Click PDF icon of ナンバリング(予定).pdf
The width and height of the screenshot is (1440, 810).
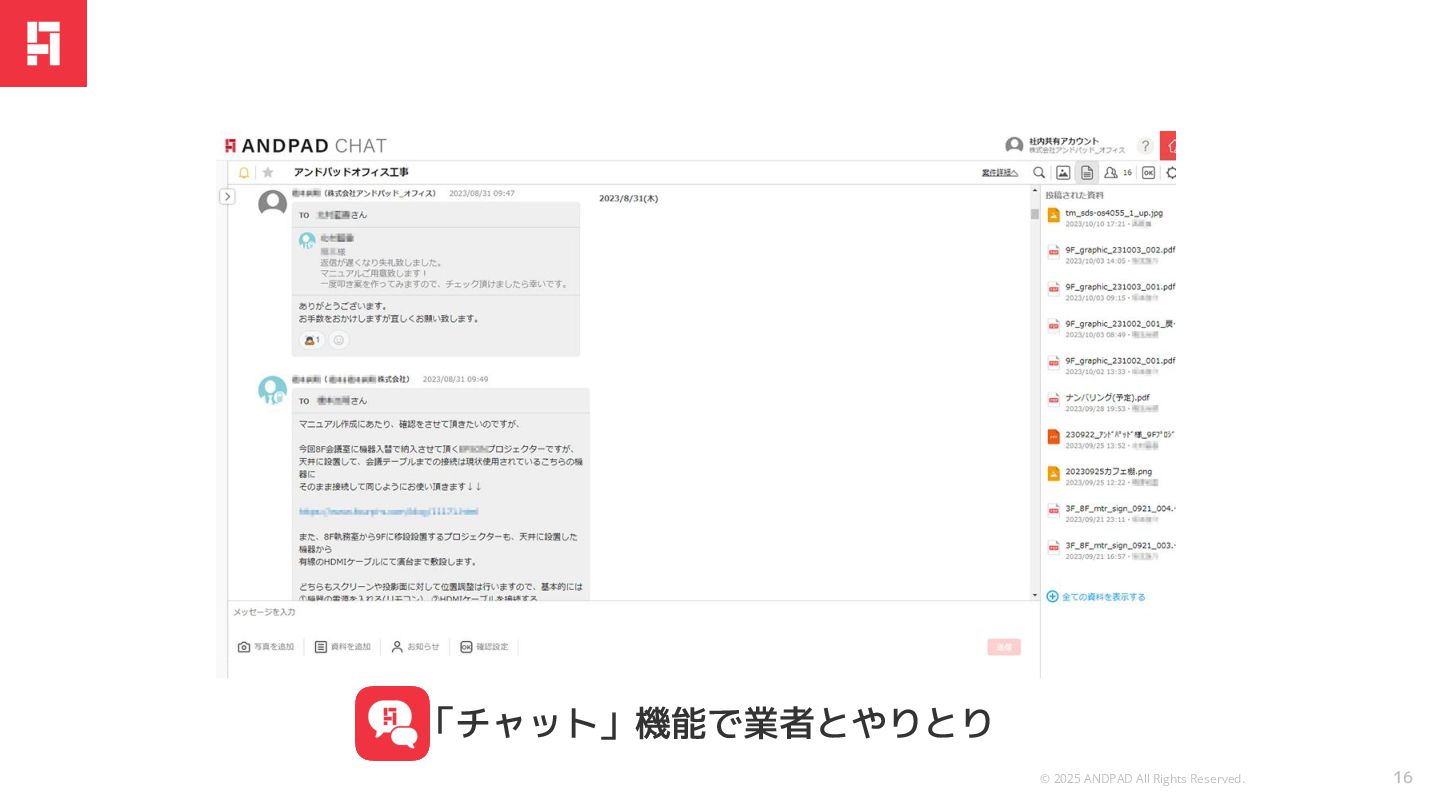pos(1053,400)
